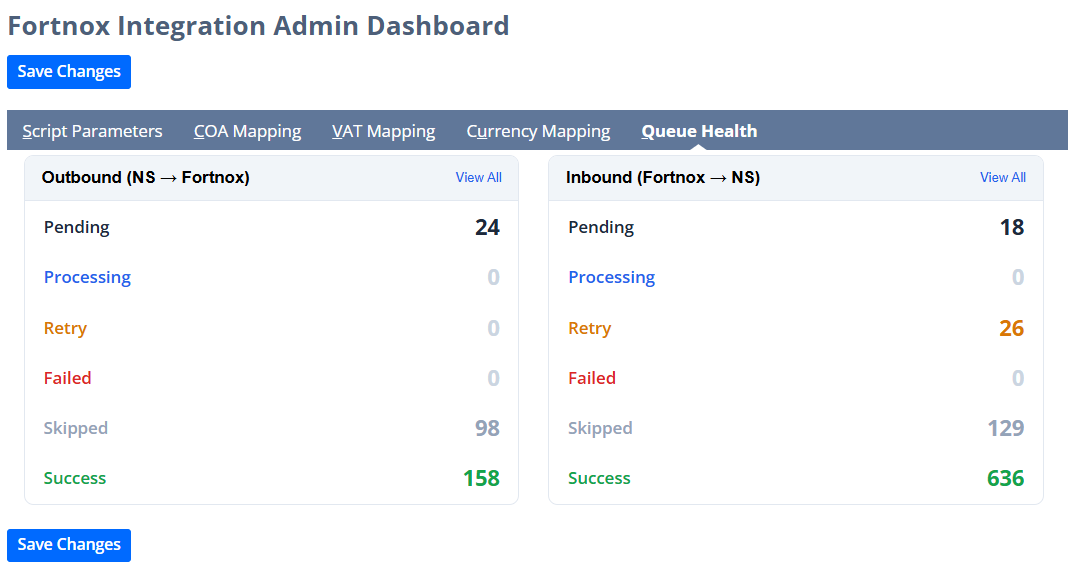
Task: Click the Outbound (NS → Fortnox) header
Action: tap(146, 177)
